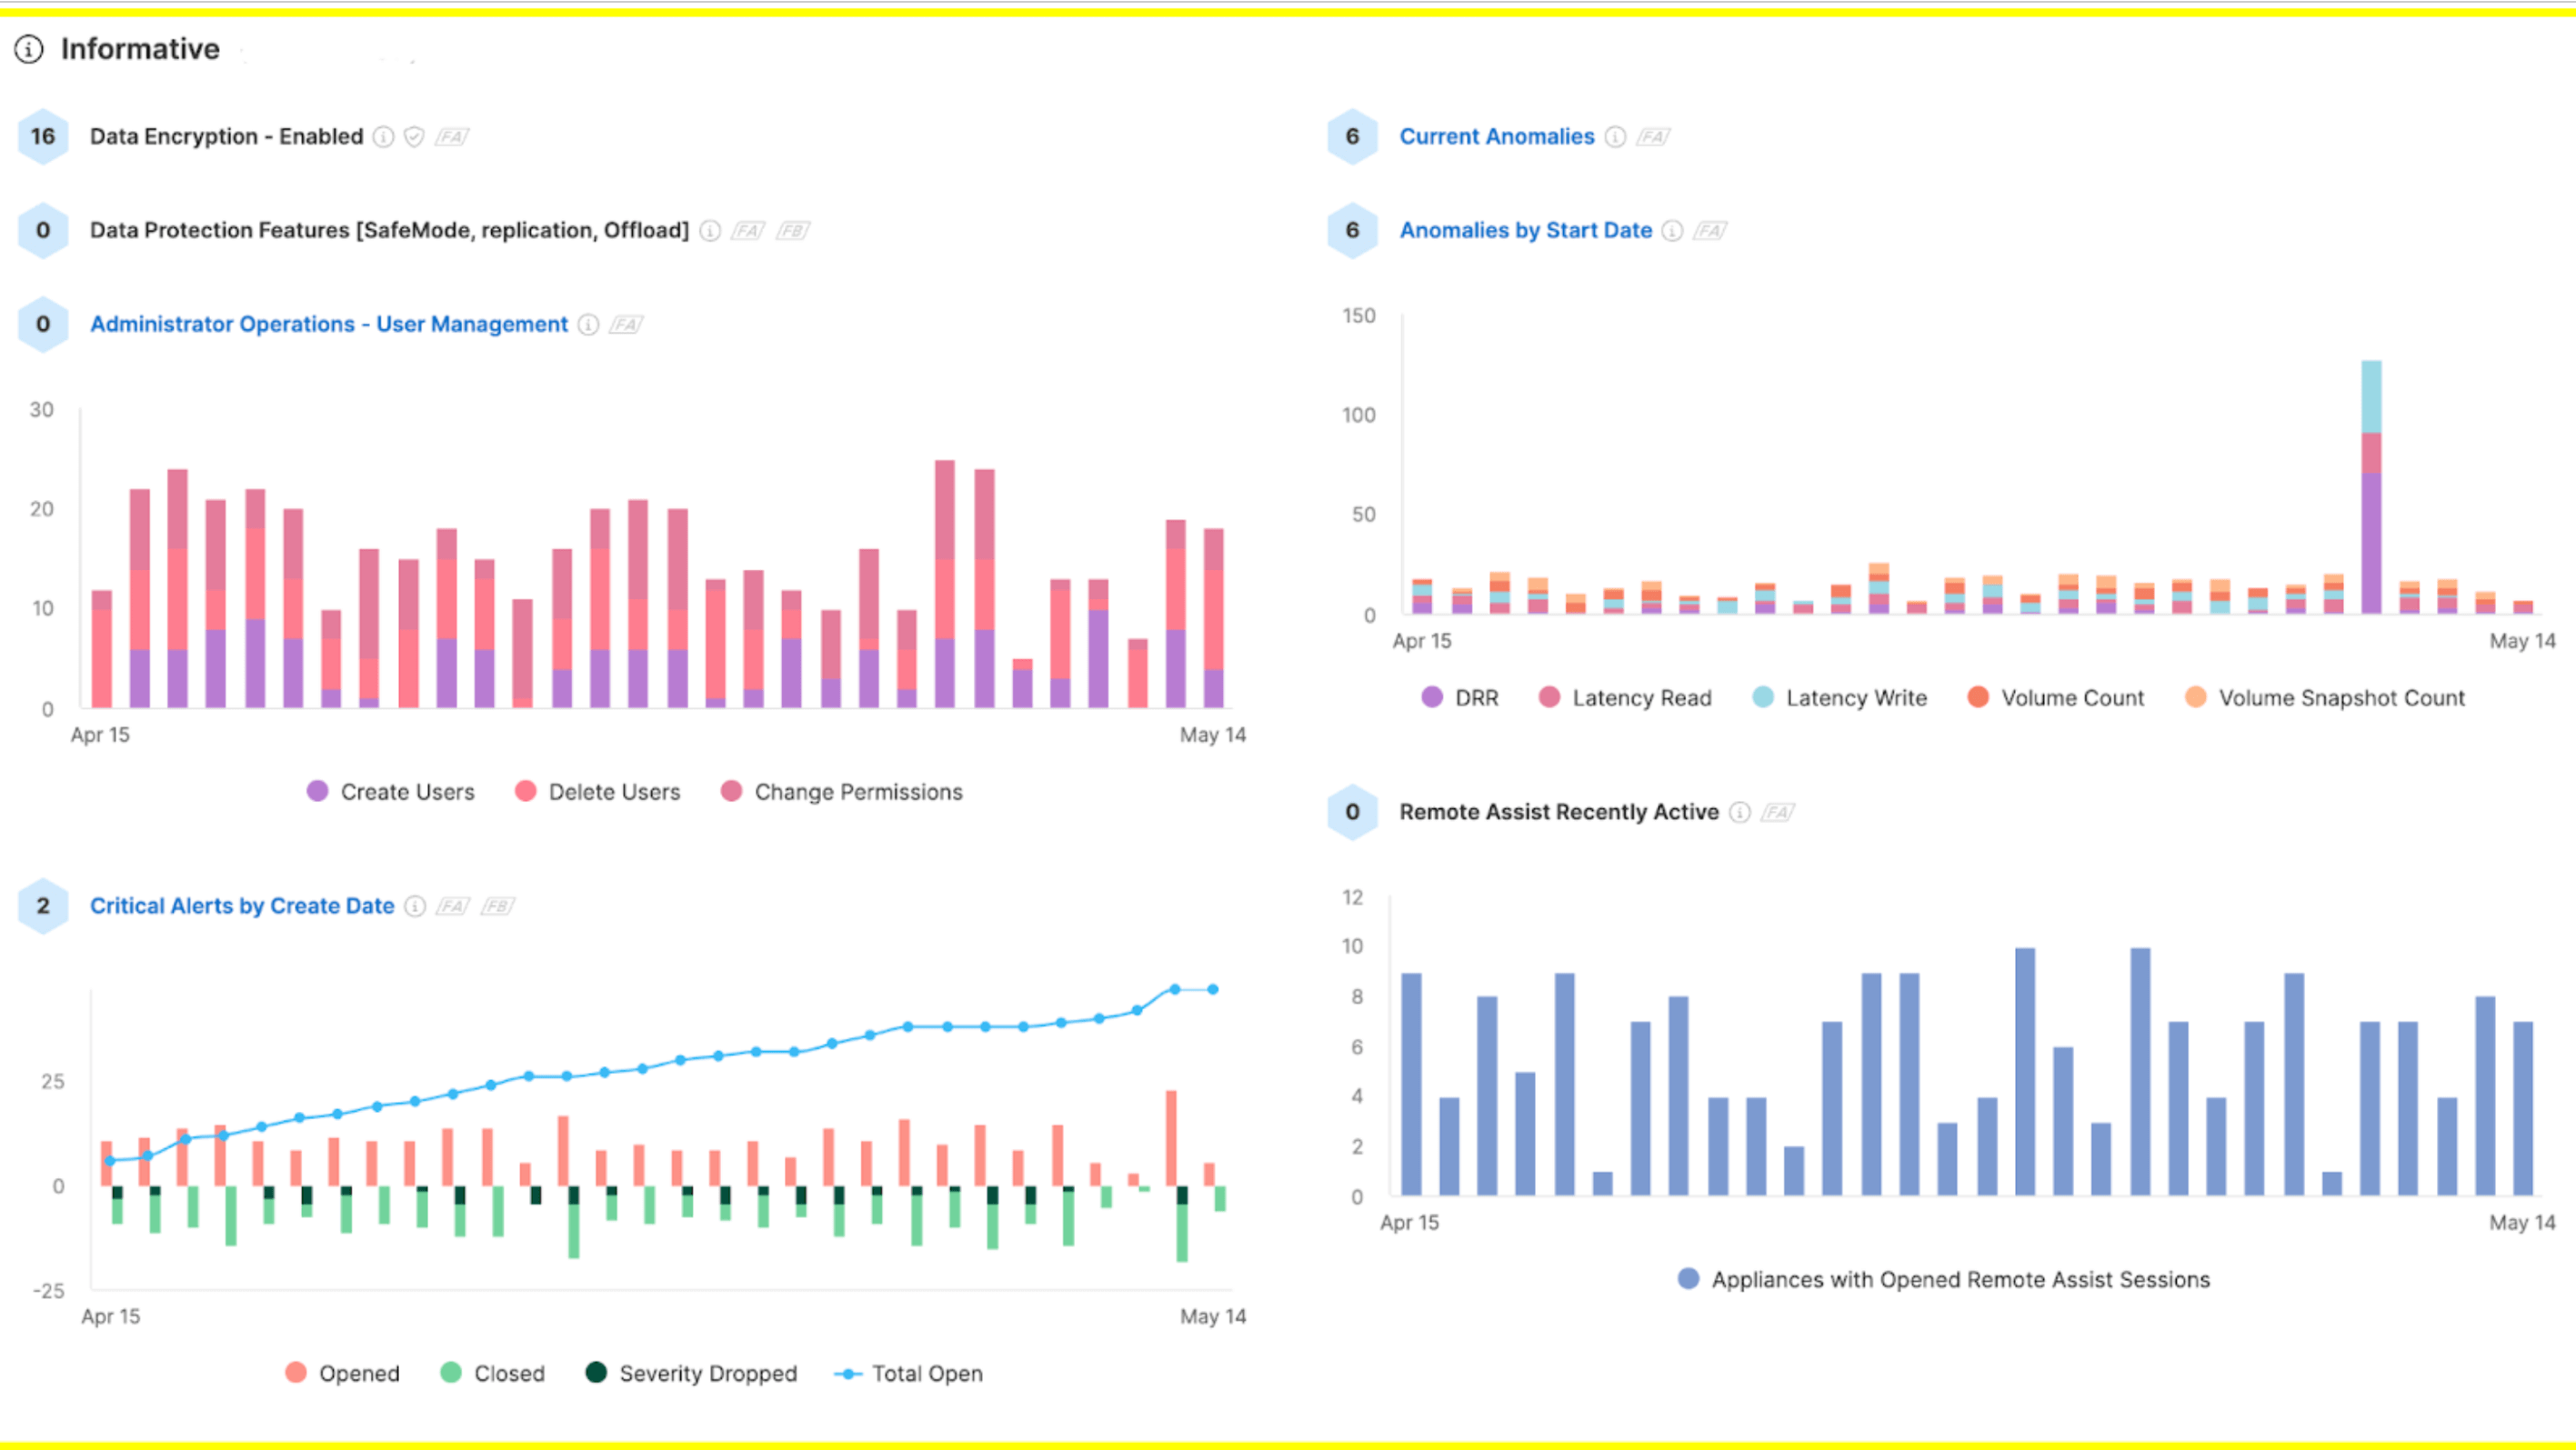Image resolution: width=2576 pixels, height=1450 pixels.
Task: Click the Data Encryption - Enabled label
Action: tap(227, 136)
